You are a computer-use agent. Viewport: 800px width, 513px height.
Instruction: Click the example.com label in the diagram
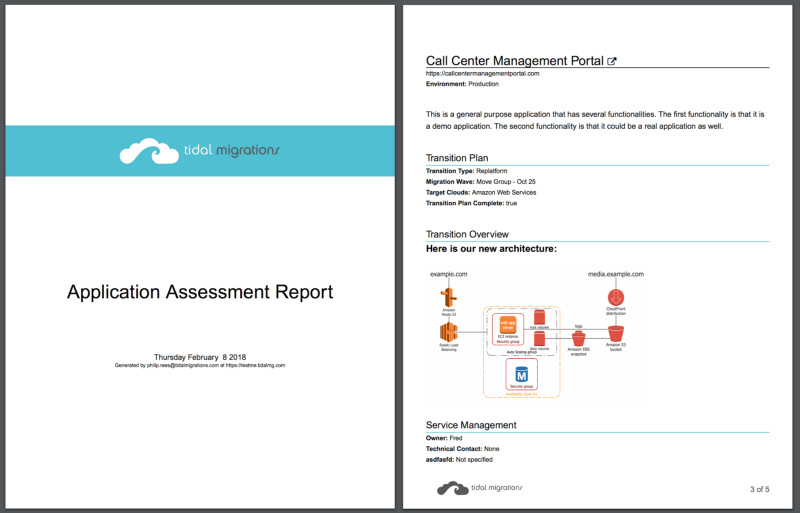click(x=448, y=274)
